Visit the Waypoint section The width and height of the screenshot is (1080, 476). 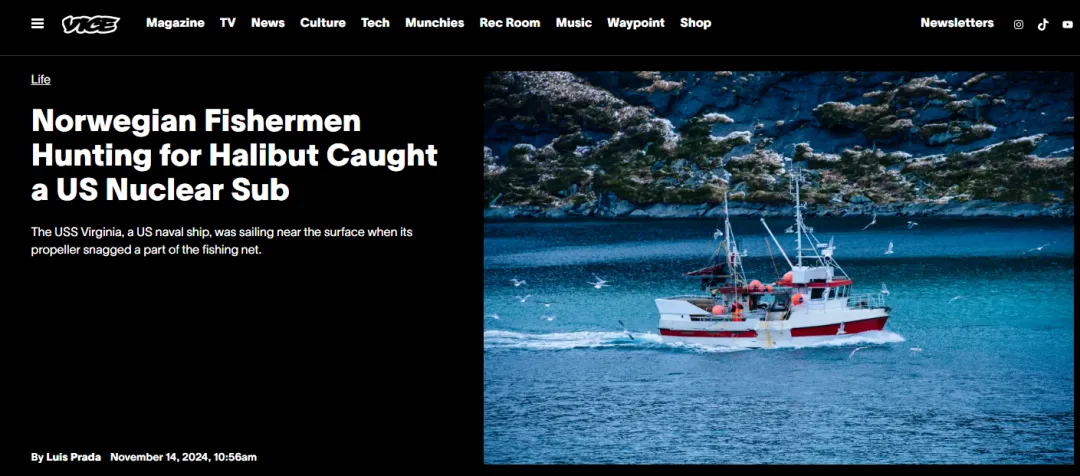tap(636, 23)
